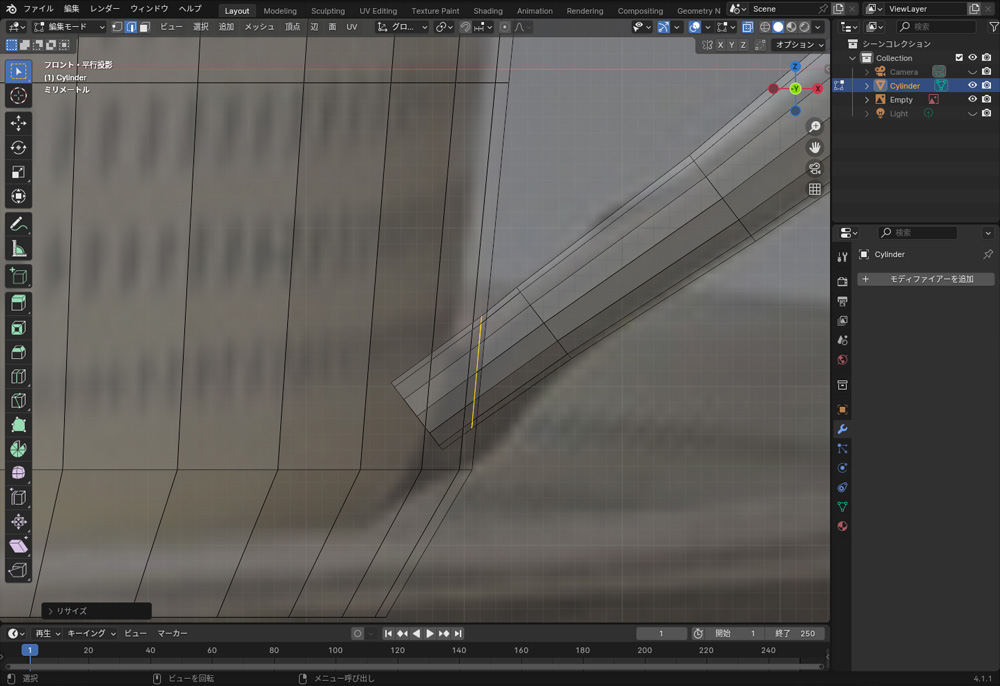
Task: Click the Measure tool icon
Action: coord(18,249)
